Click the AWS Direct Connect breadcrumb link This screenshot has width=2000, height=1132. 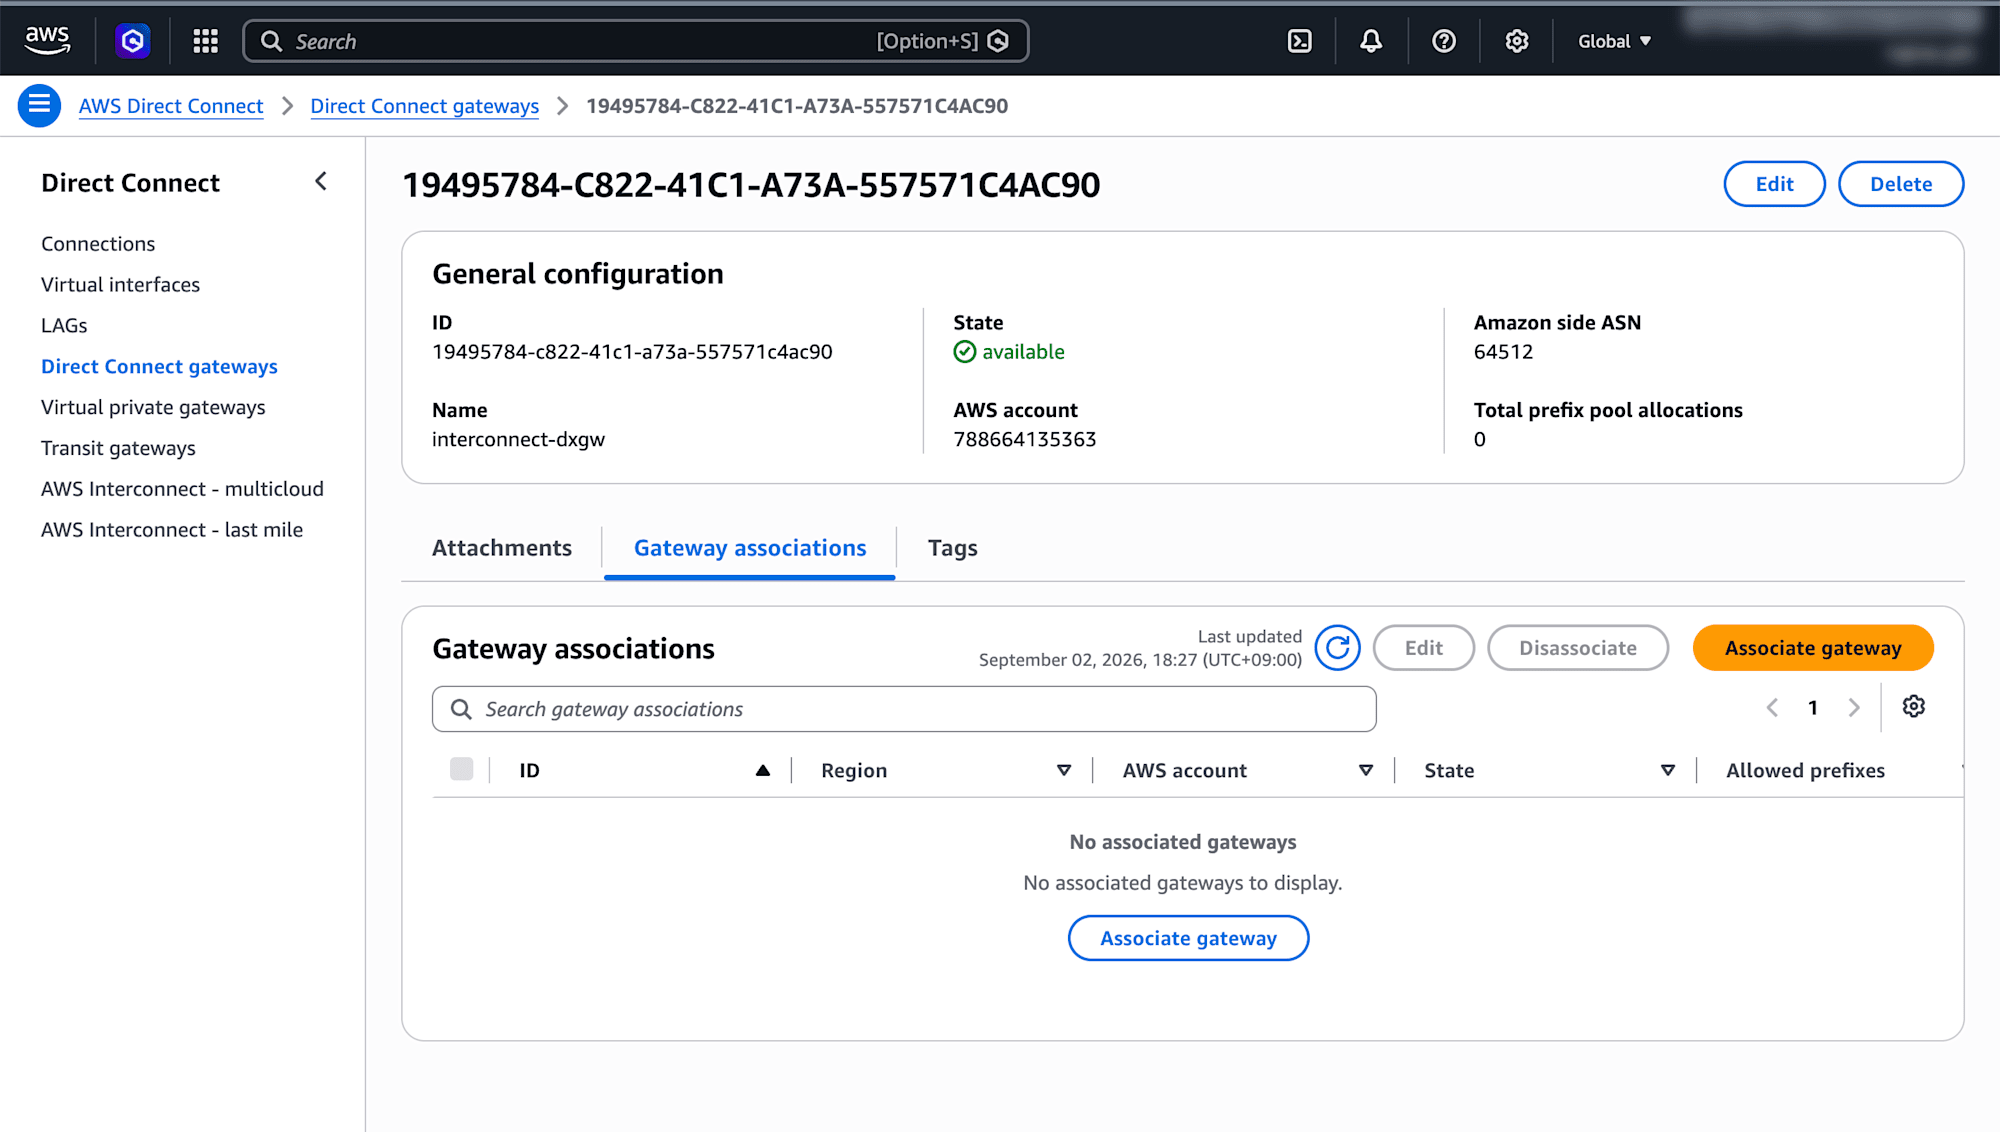pyautogui.click(x=171, y=106)
